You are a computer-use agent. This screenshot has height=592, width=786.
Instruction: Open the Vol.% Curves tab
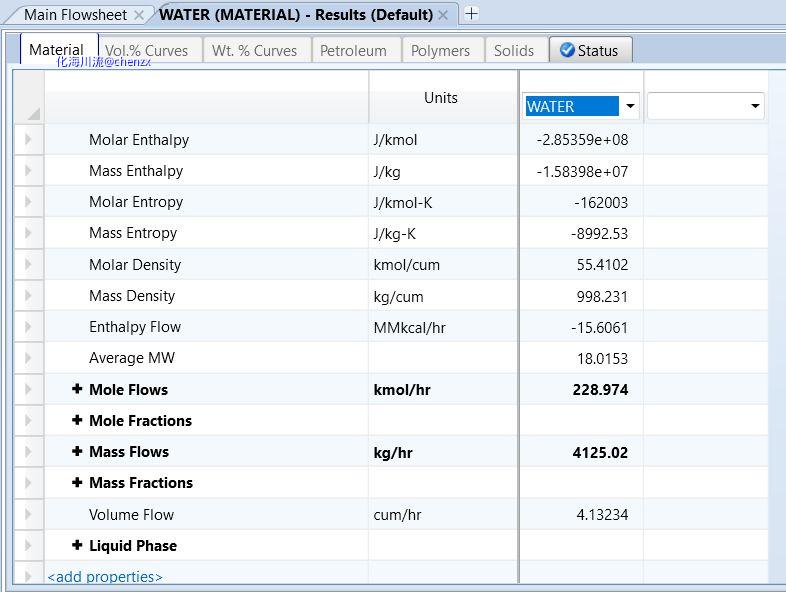coord(146,51)
